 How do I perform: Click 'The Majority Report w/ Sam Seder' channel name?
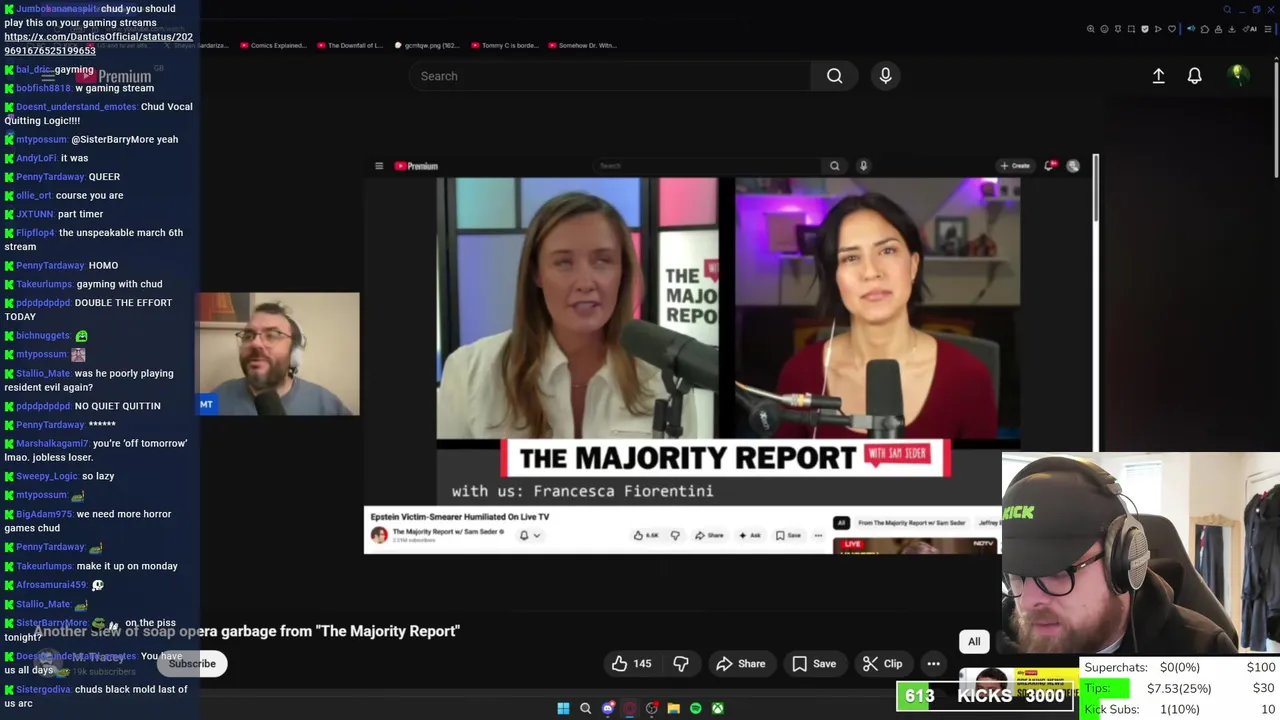tap(447, 532)
